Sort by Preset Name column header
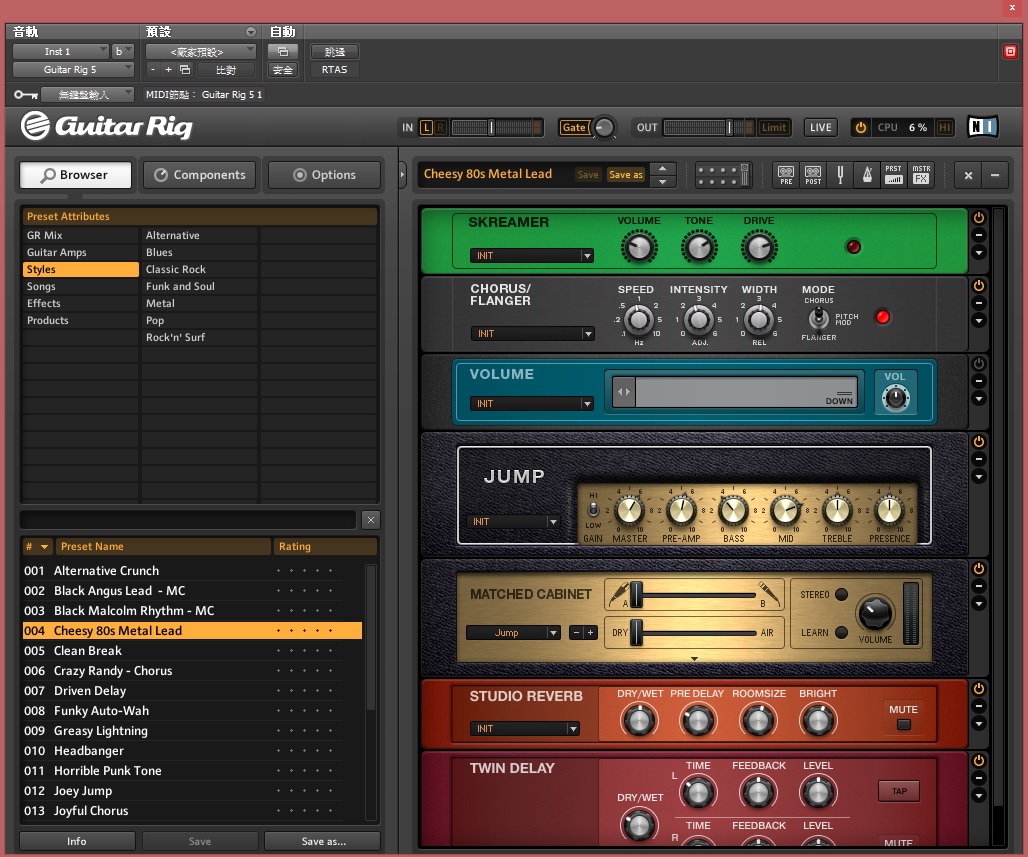1028x857 pixels. click(164, 546)
